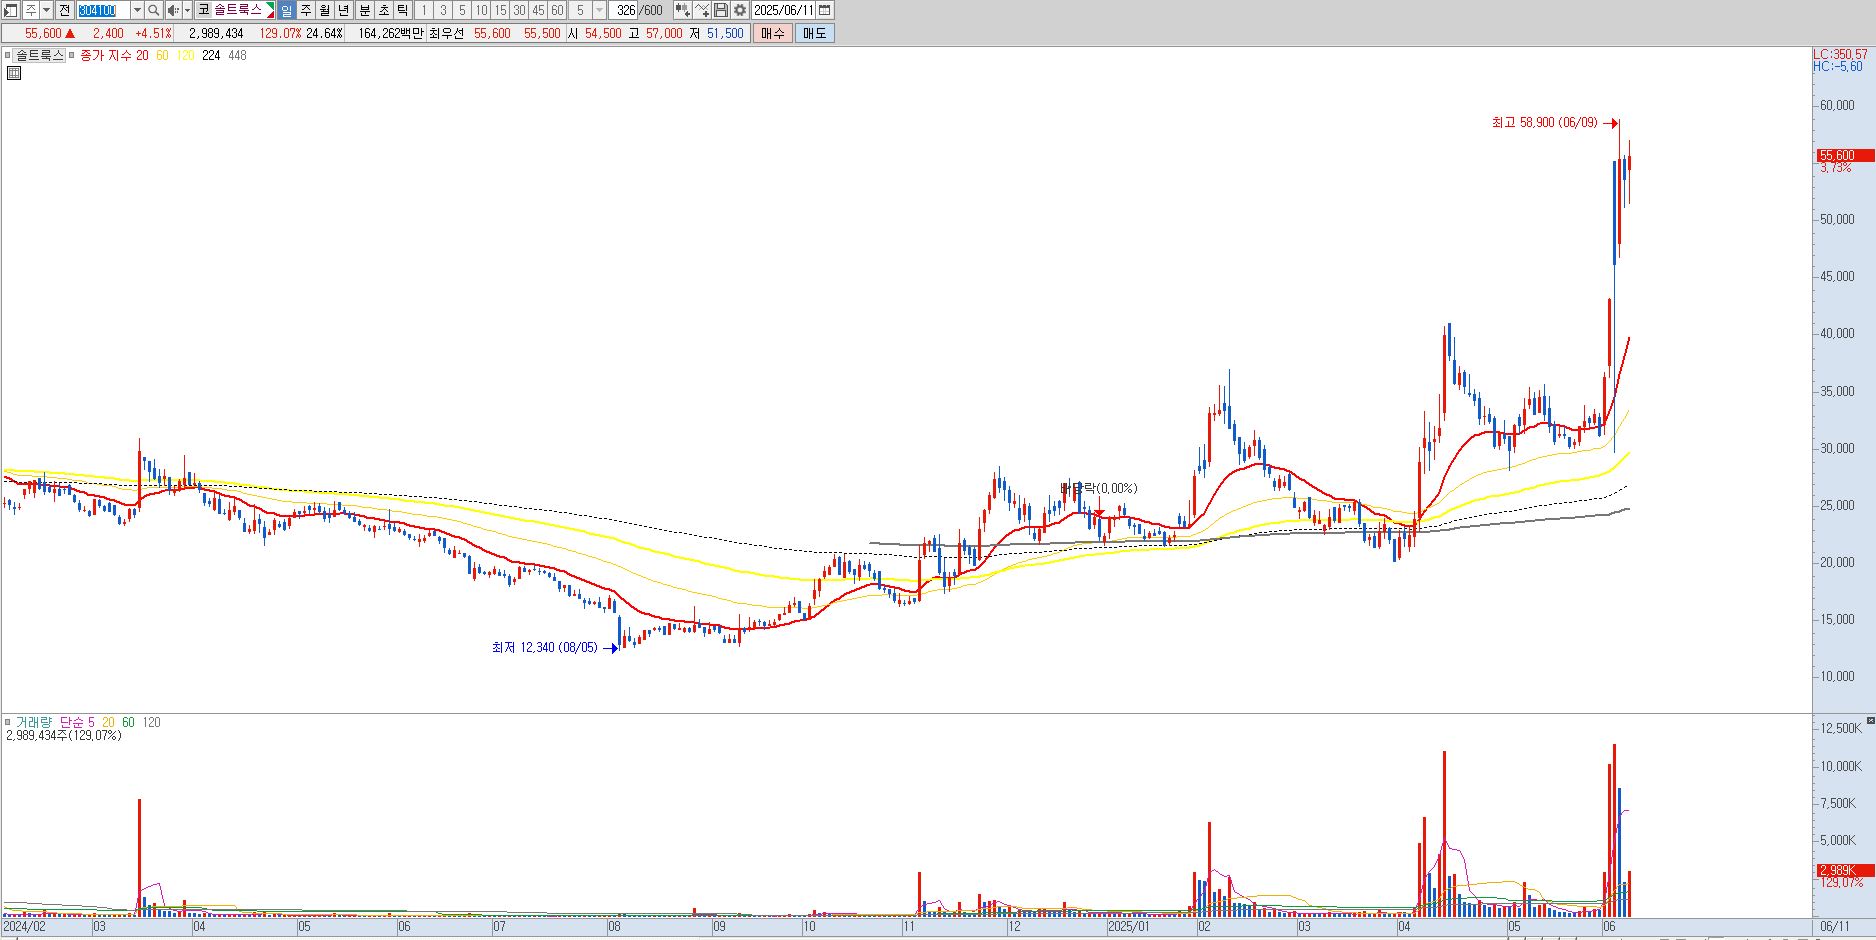Click the save floppy disk icon
The height and width of the screenshot is (940, 1876).
(720, 10)
